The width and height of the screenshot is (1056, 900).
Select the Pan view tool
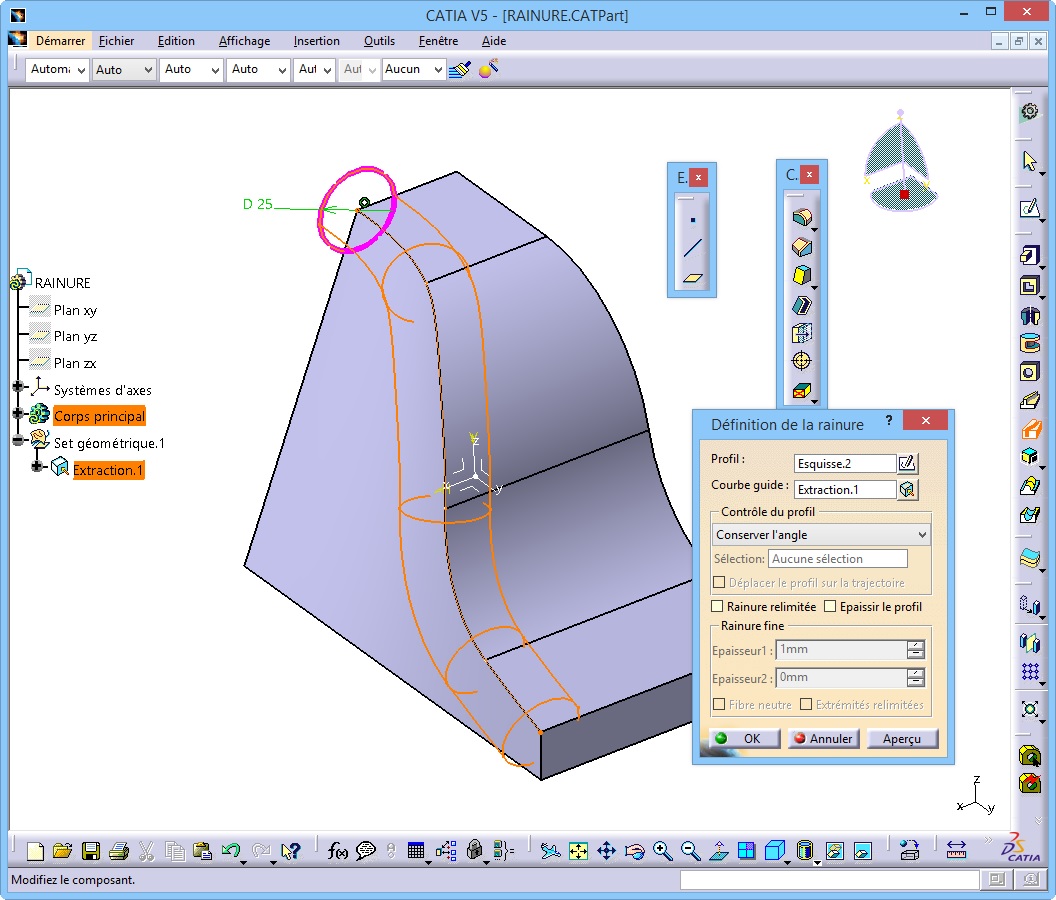click(607, 851)
